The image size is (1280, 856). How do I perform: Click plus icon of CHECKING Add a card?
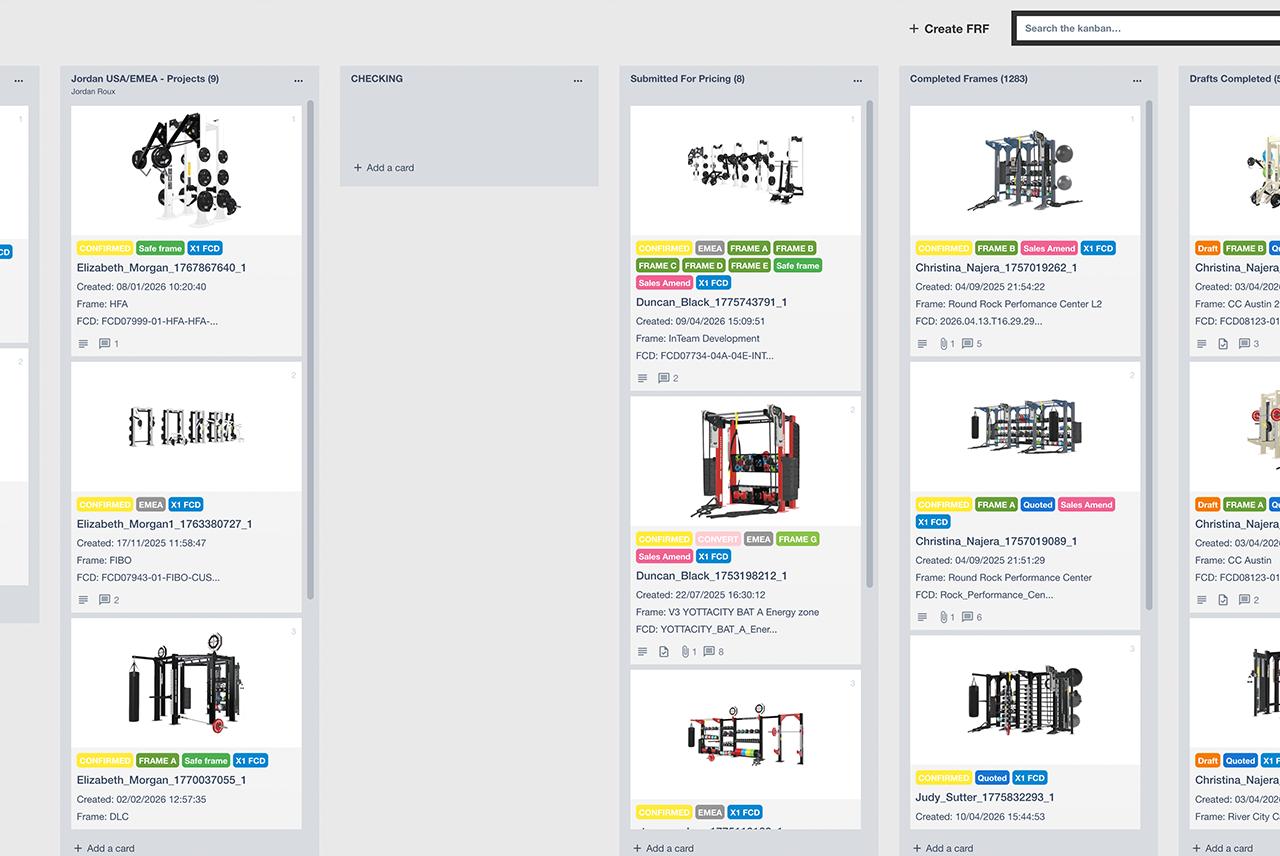pyautogui.click(x=358, y=168)
